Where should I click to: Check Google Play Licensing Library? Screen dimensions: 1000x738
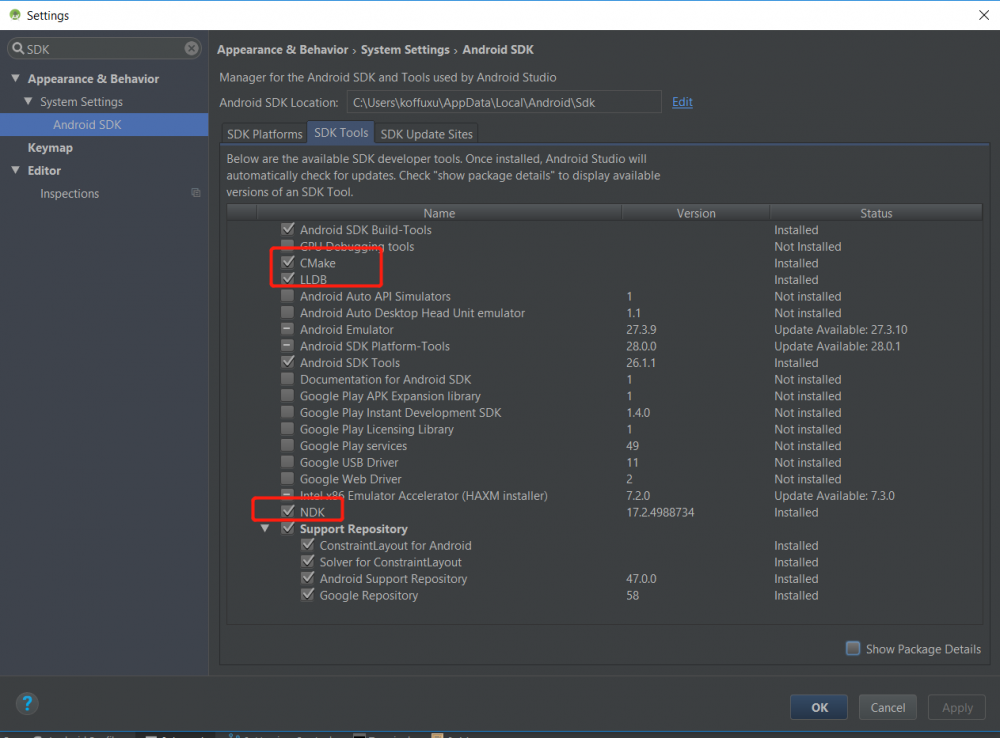[x=288, y=428]
